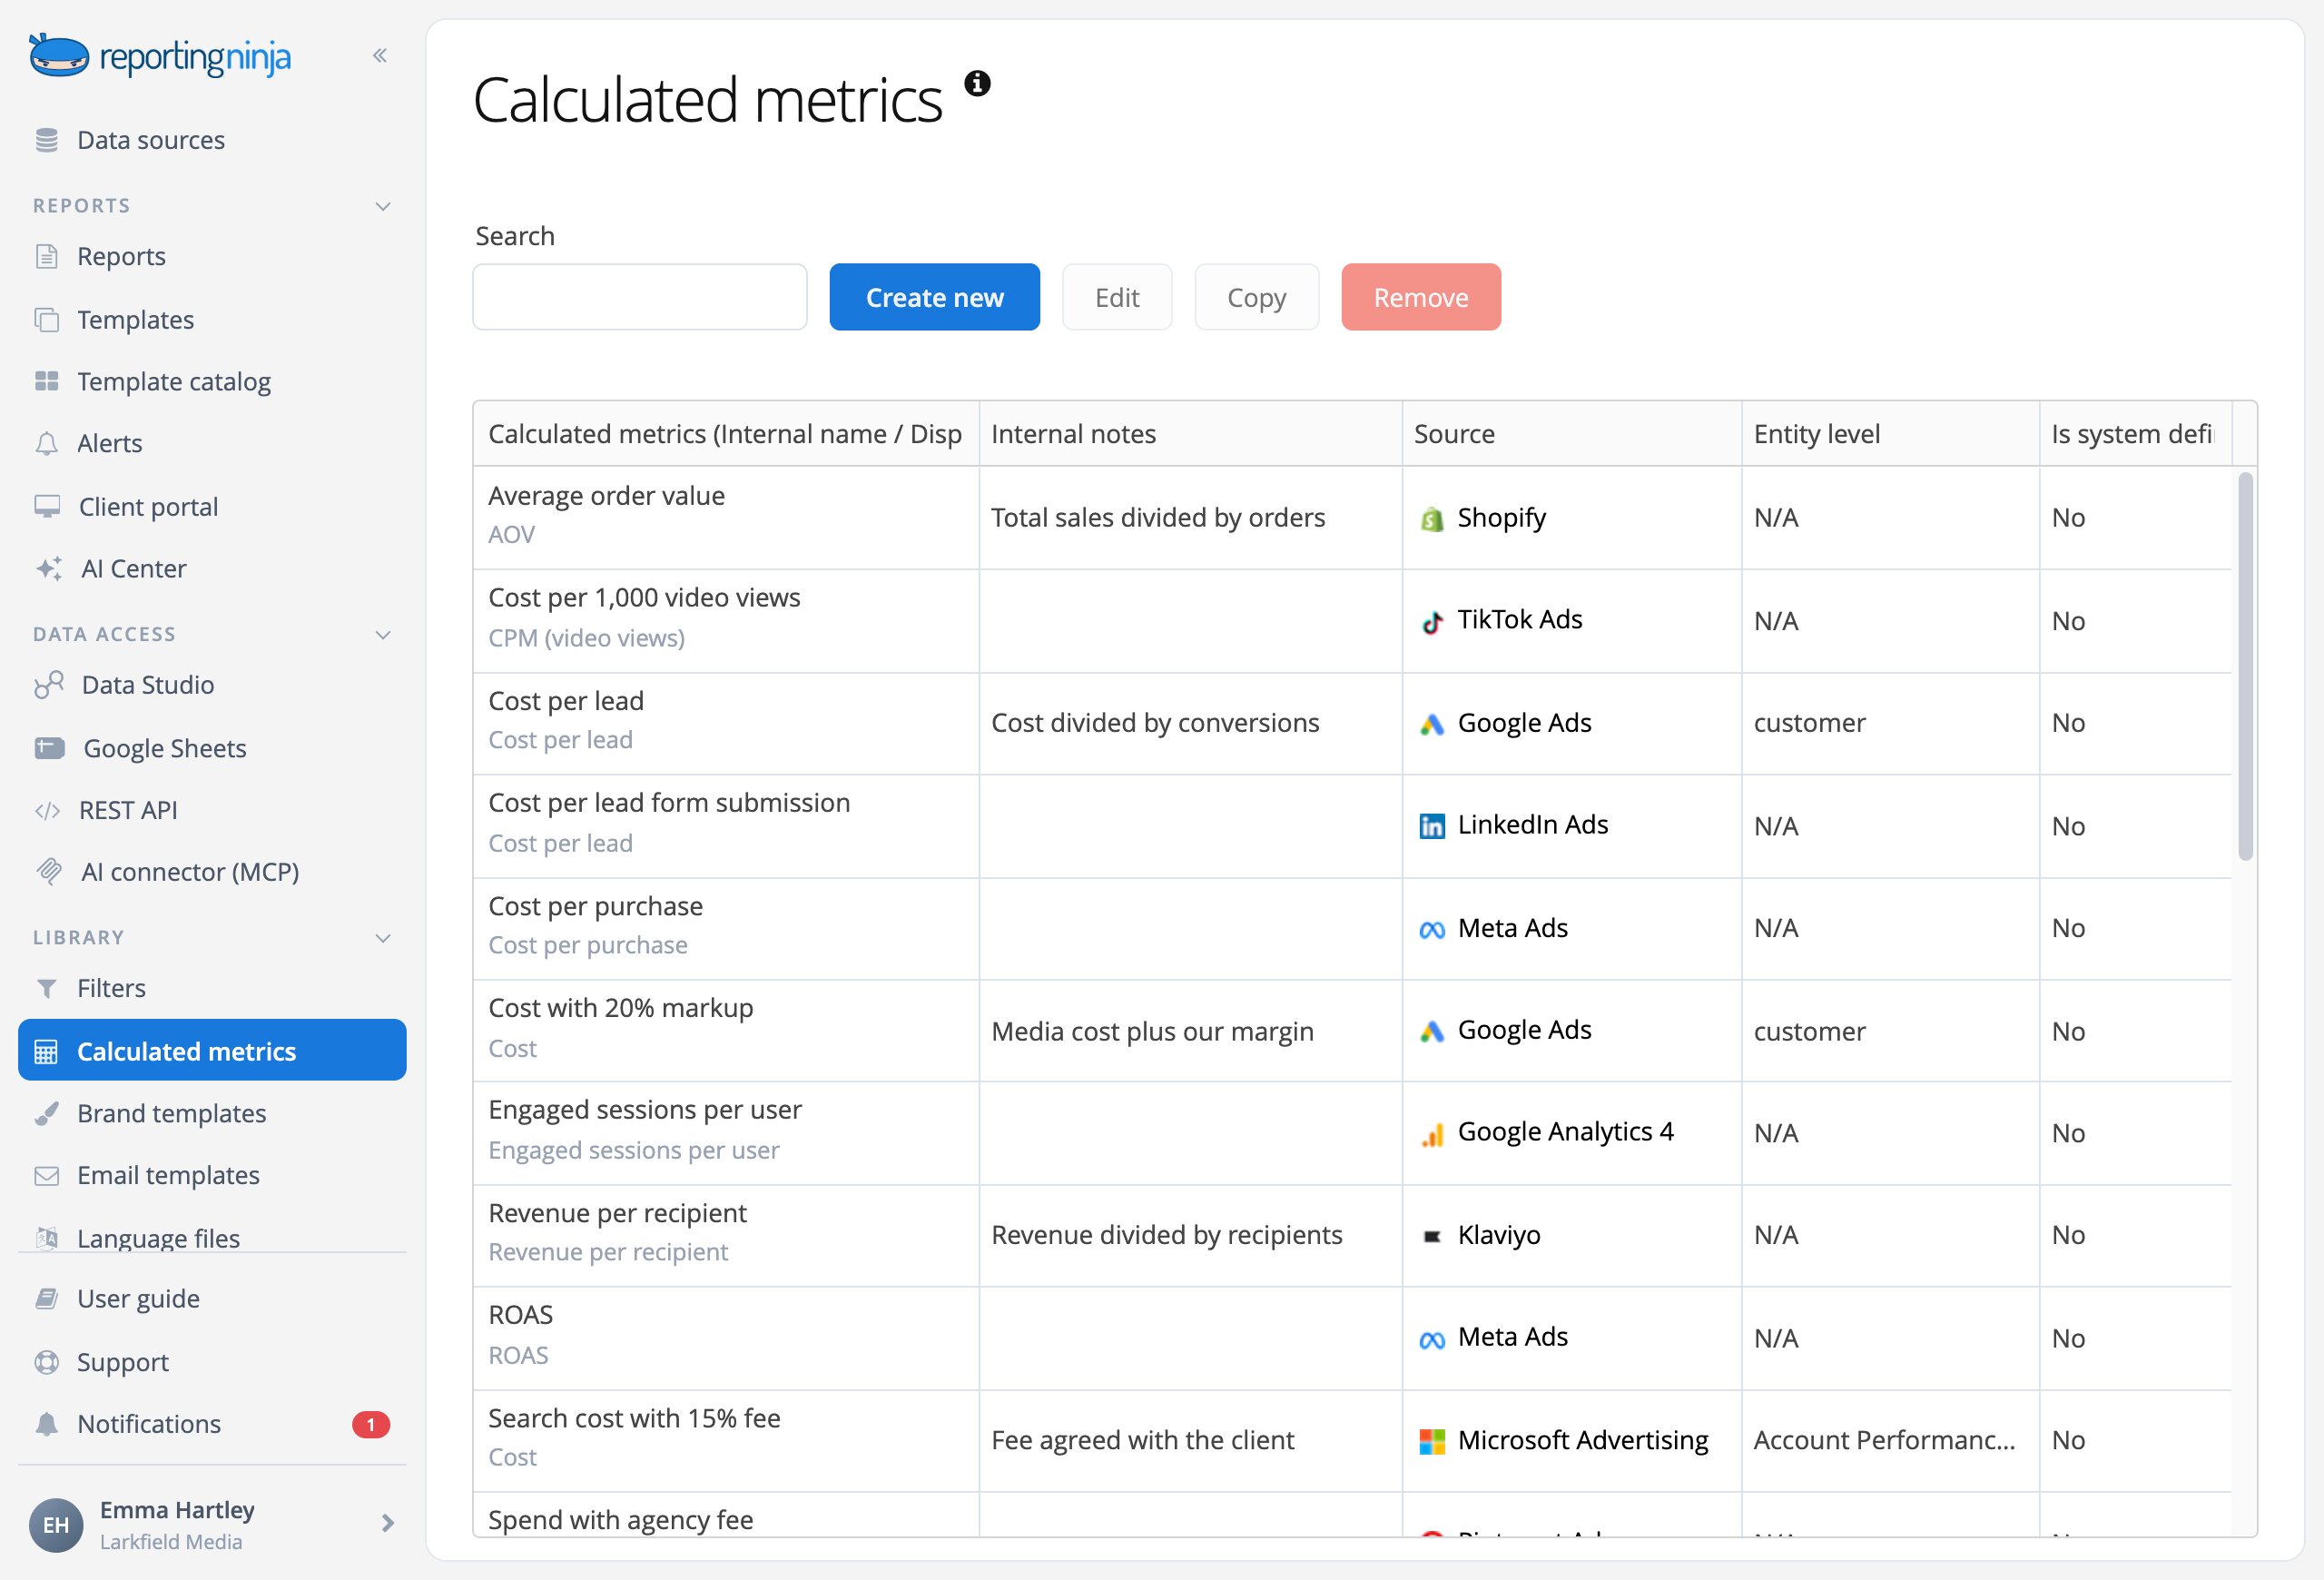The width and height of the screenshot is (2324, 1580).
Task: Open Support lifebuoy icon
Action: click(46, 1362)
